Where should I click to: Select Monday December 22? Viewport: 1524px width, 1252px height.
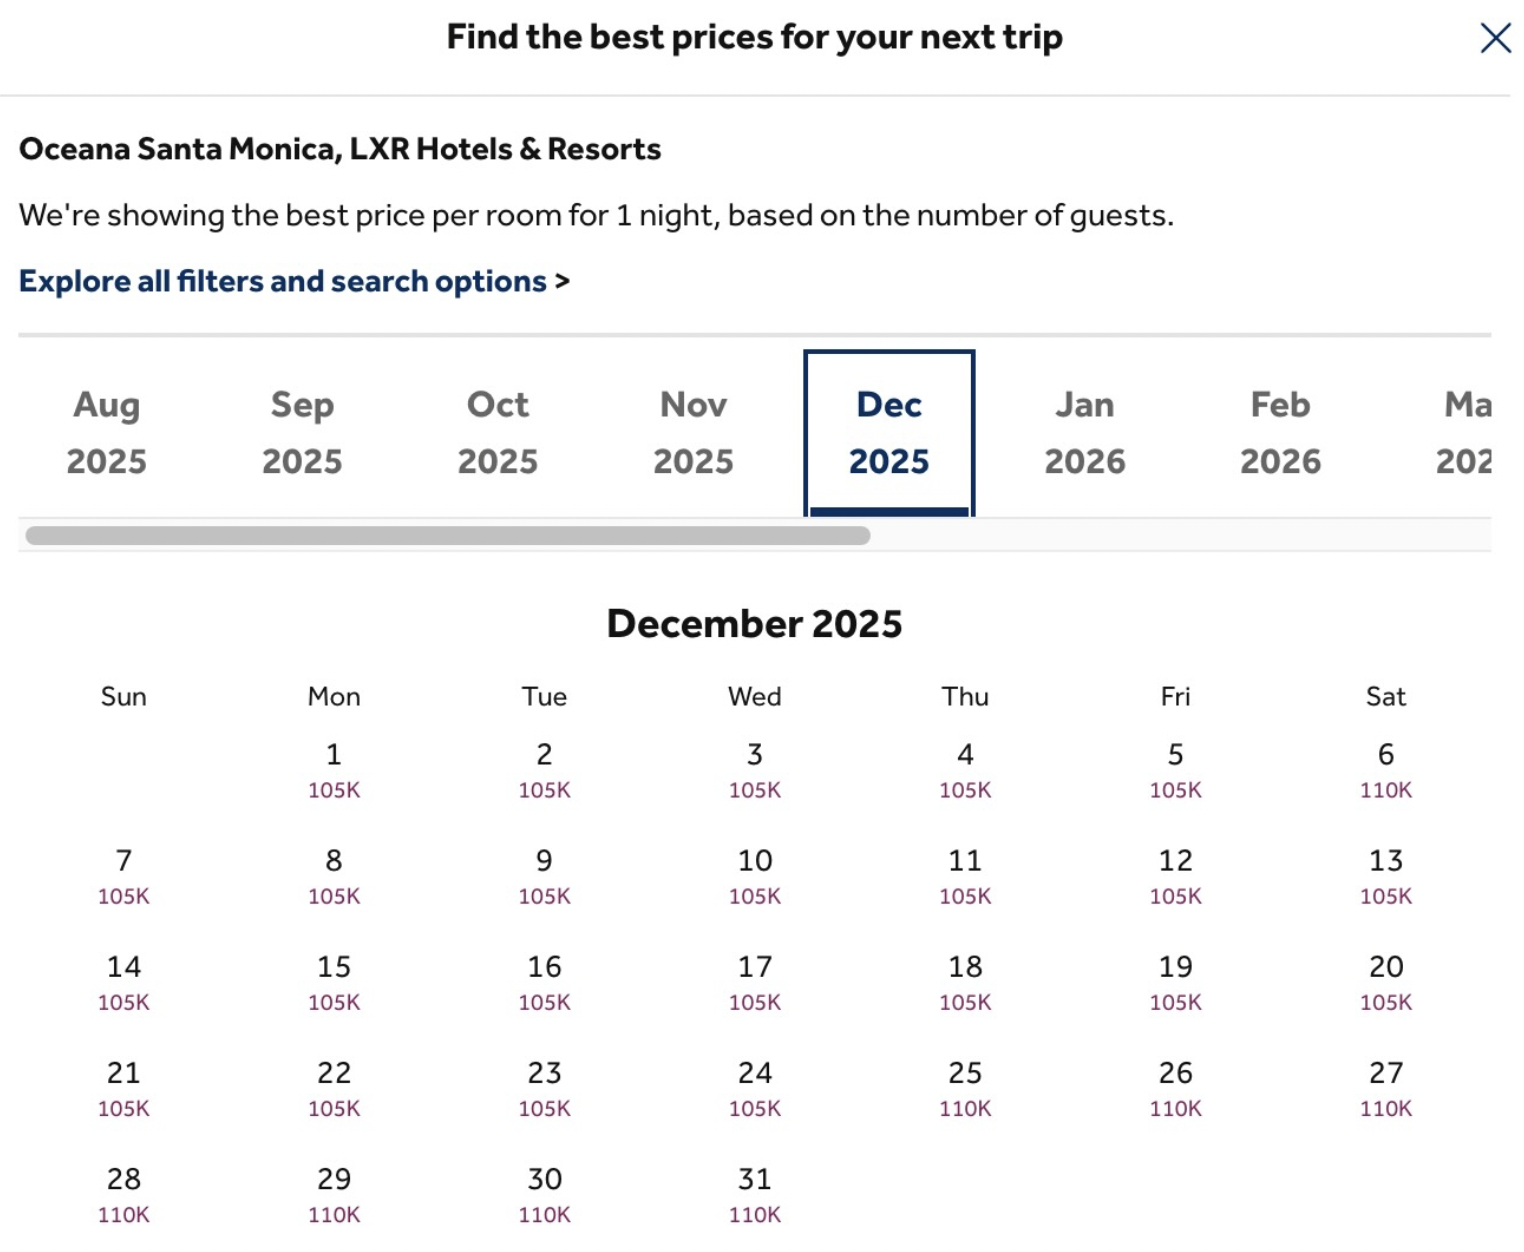pos(334,1088)
